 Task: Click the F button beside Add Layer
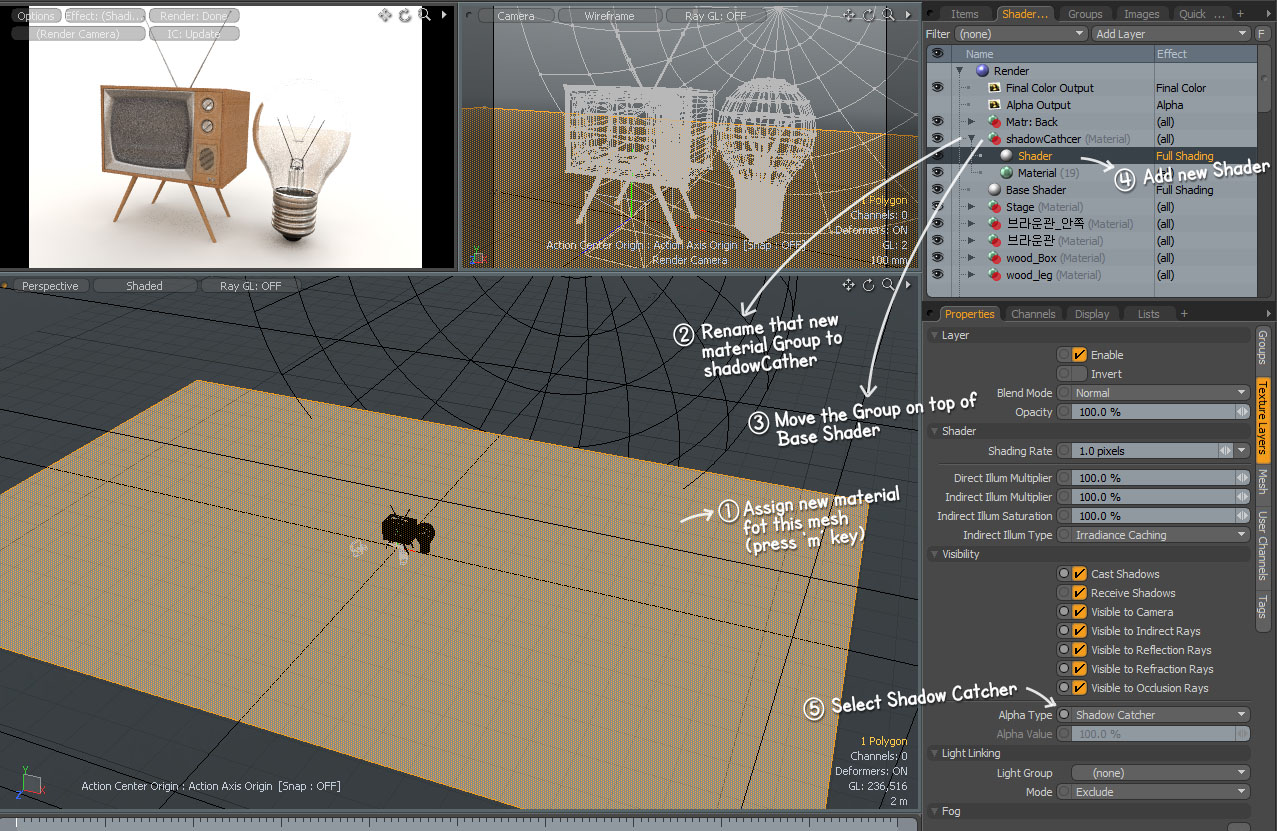(x=1263, y=34)
